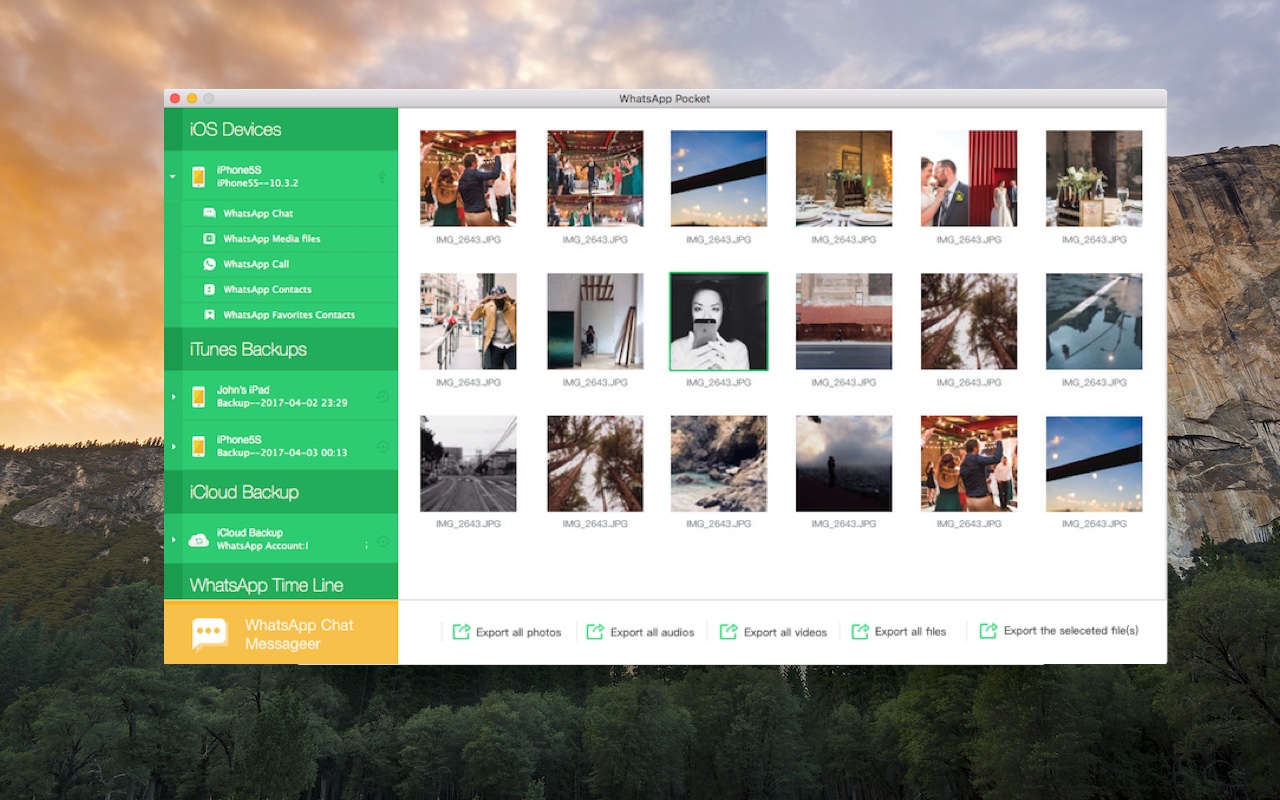
Task: Click the Export all files icon
Action: coord(859,631)
